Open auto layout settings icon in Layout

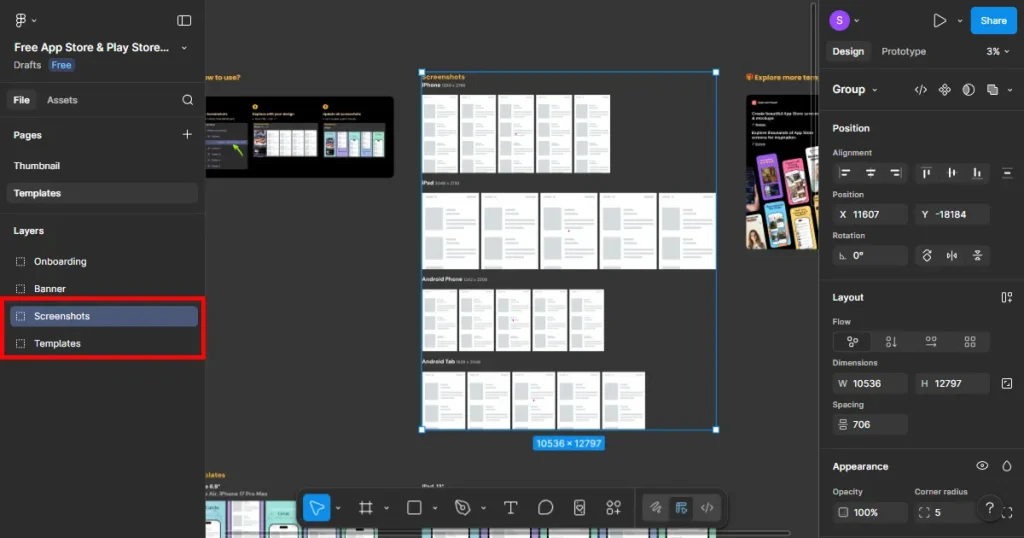tap(1006, 298)
